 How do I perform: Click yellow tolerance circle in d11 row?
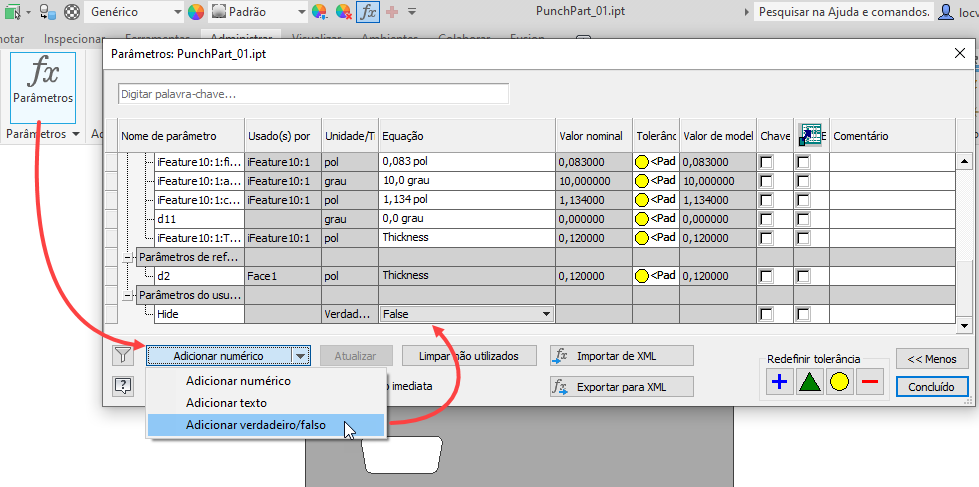pos(642,219)
